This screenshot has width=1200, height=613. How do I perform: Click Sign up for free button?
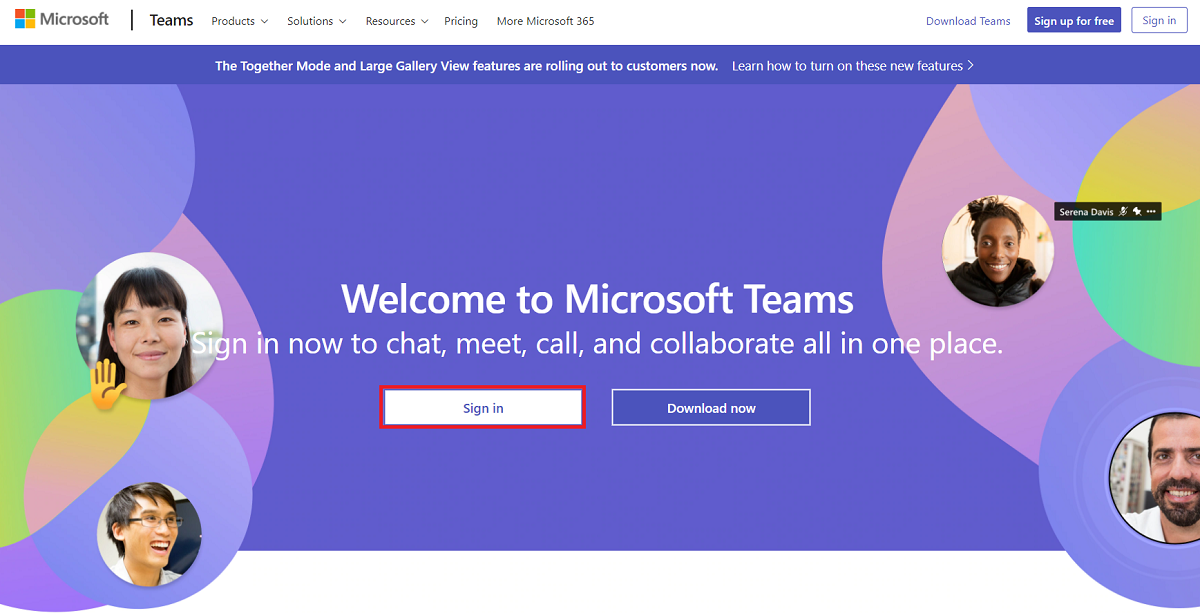click(1074, 21)
